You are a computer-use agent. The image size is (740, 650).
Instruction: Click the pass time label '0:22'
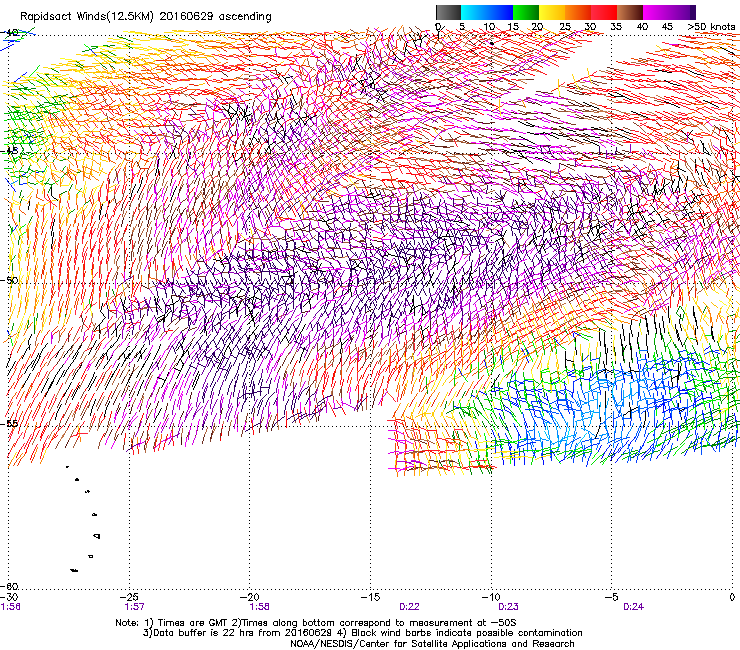(409, 607)
